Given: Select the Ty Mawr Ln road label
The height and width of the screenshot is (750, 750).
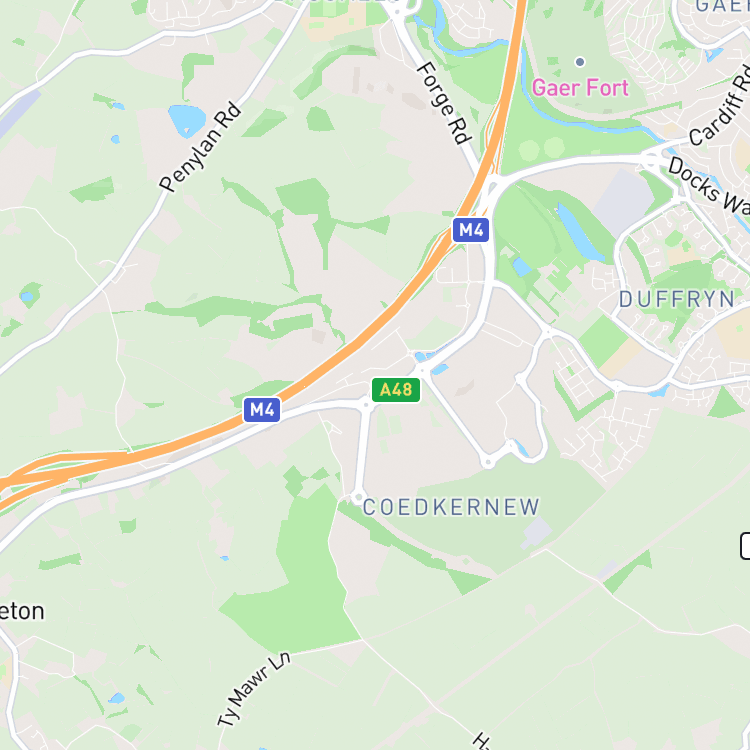Looking at the screenshot, I should (254, 689).
